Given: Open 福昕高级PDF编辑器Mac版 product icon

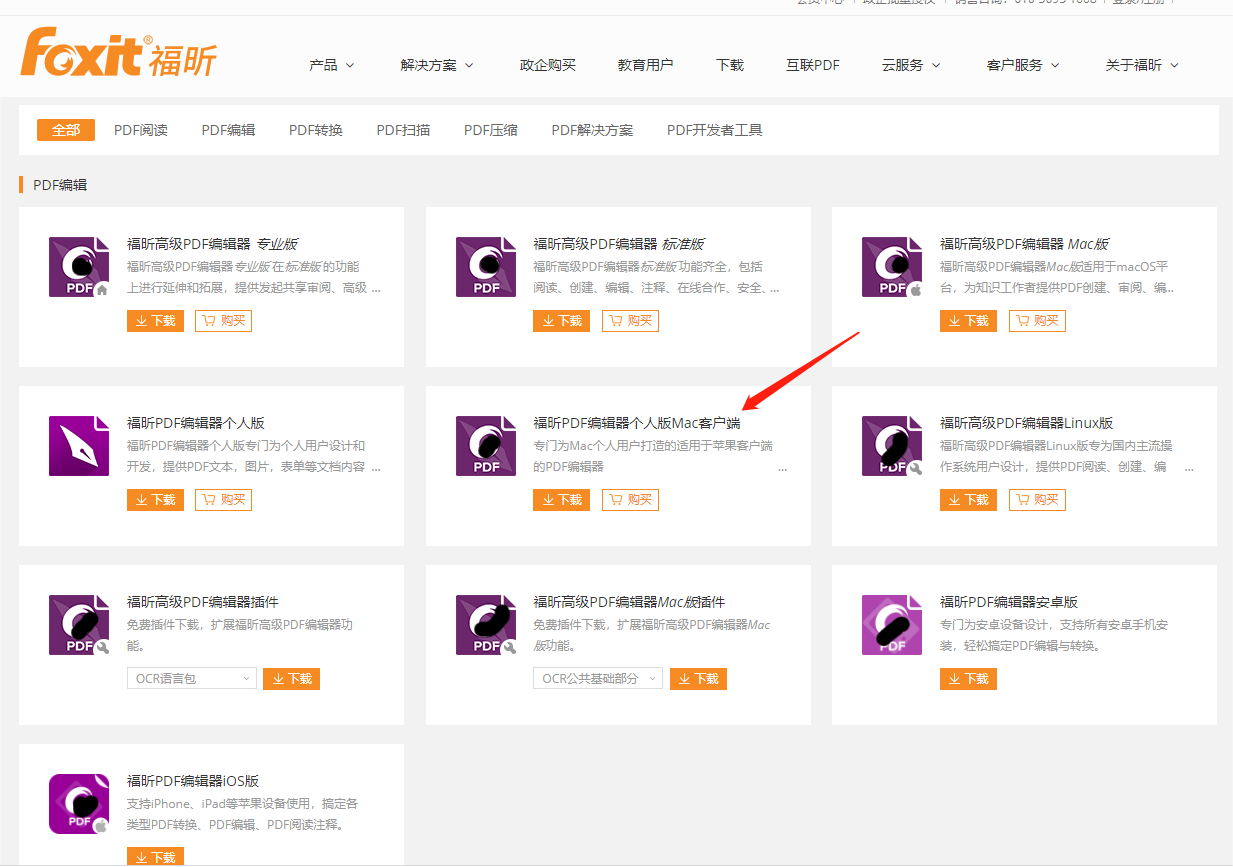Looking at the screenshot, I should pos(892,267).
